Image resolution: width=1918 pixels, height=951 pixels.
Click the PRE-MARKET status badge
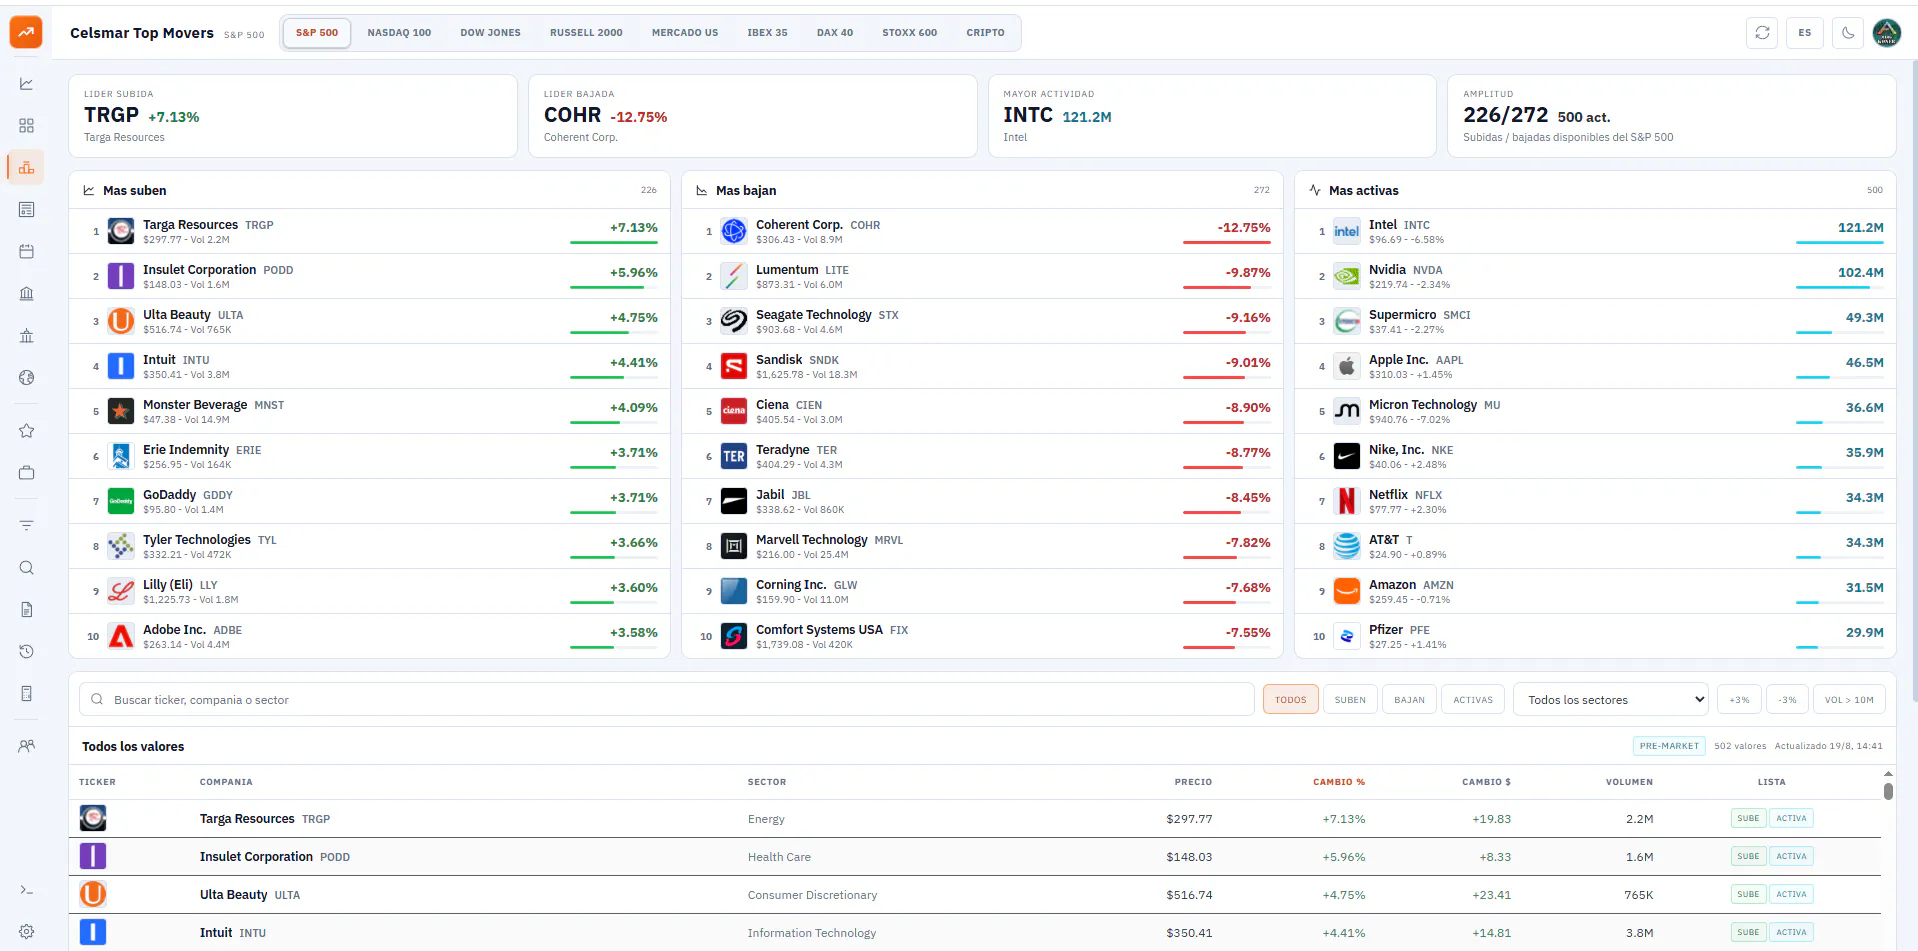pos(1669,746)
